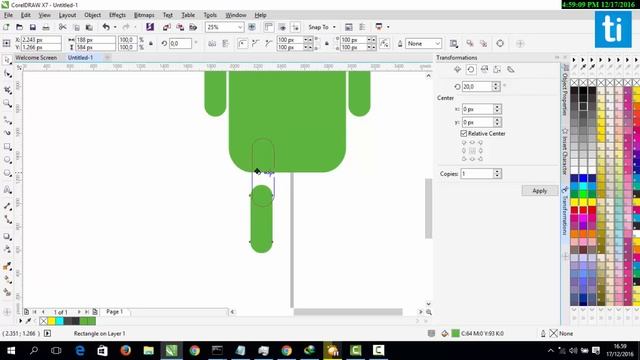Switch to Skew mode in Transformations
The width and height of the screenshot is (640, 360).
click(511, 69)
